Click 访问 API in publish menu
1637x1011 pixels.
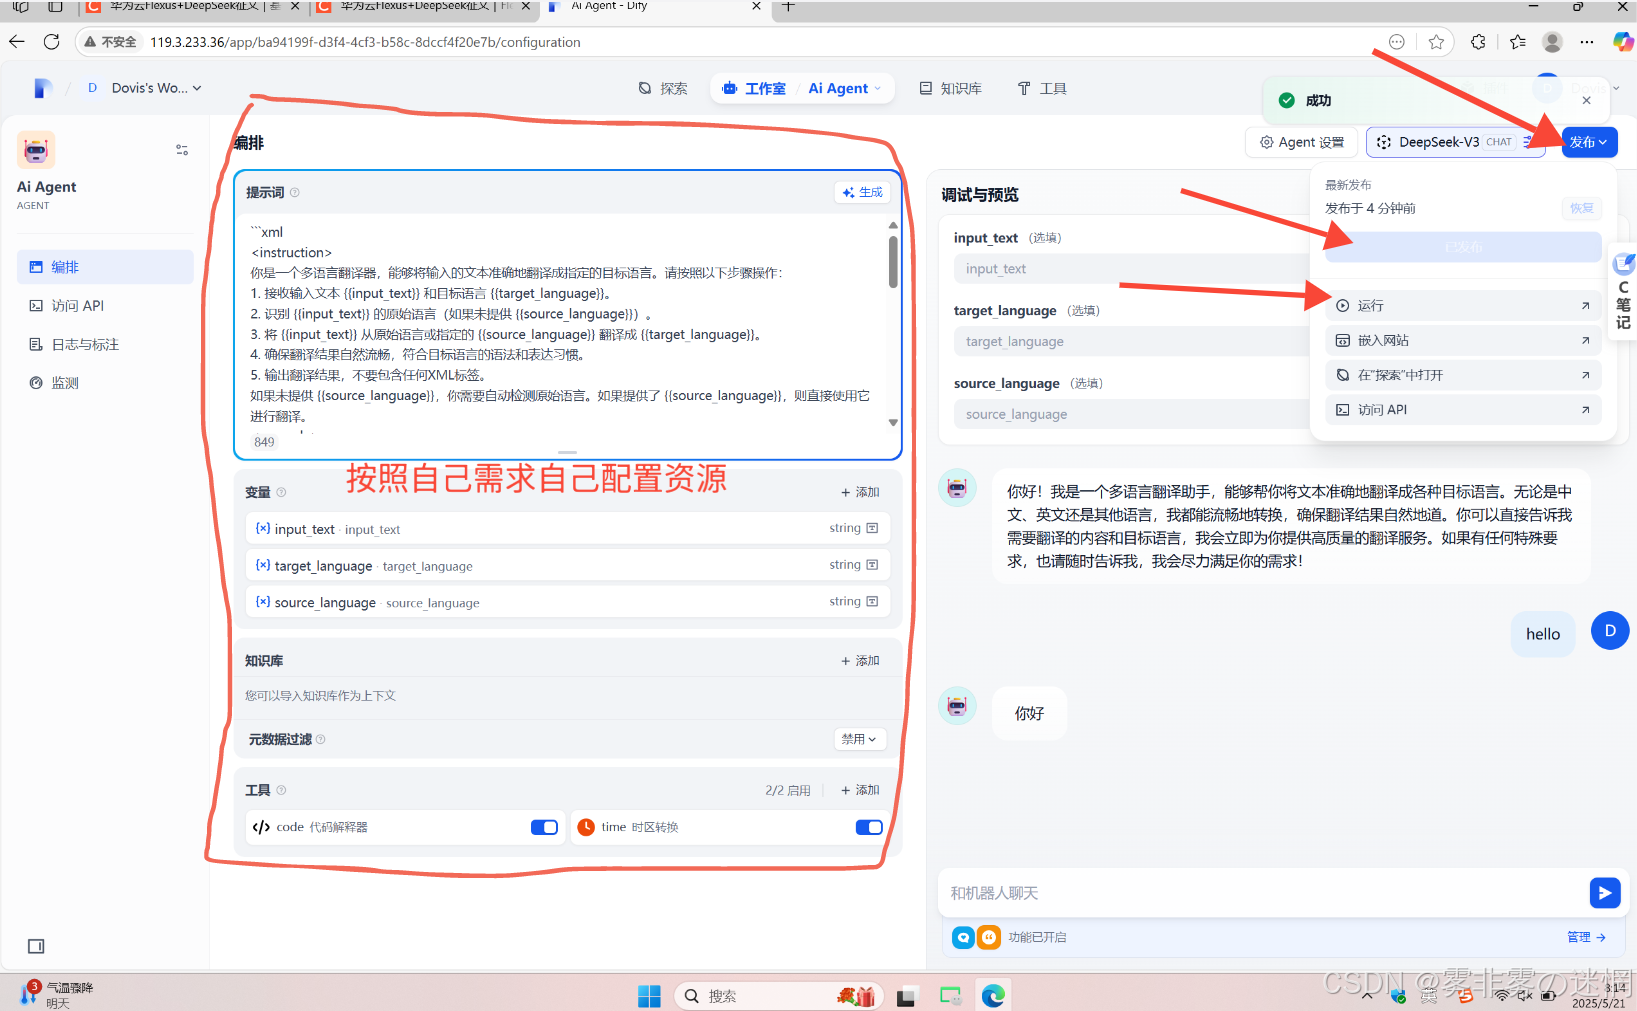[1463, 410]
